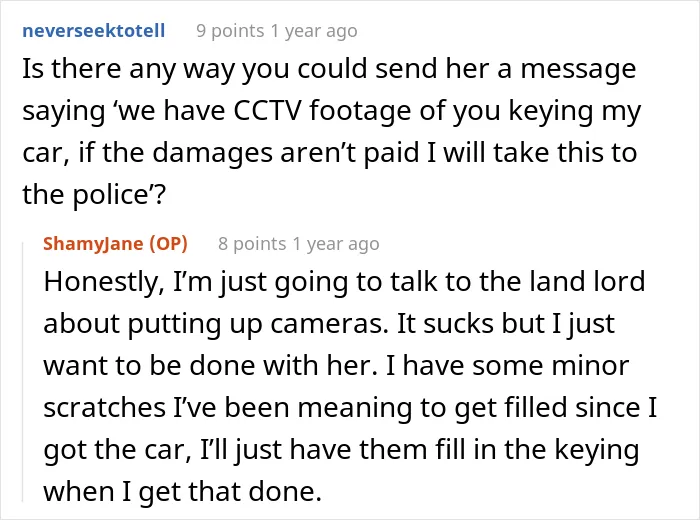Click the line starting 'Is there any way'
700x520 pixels.
point(329,70)
